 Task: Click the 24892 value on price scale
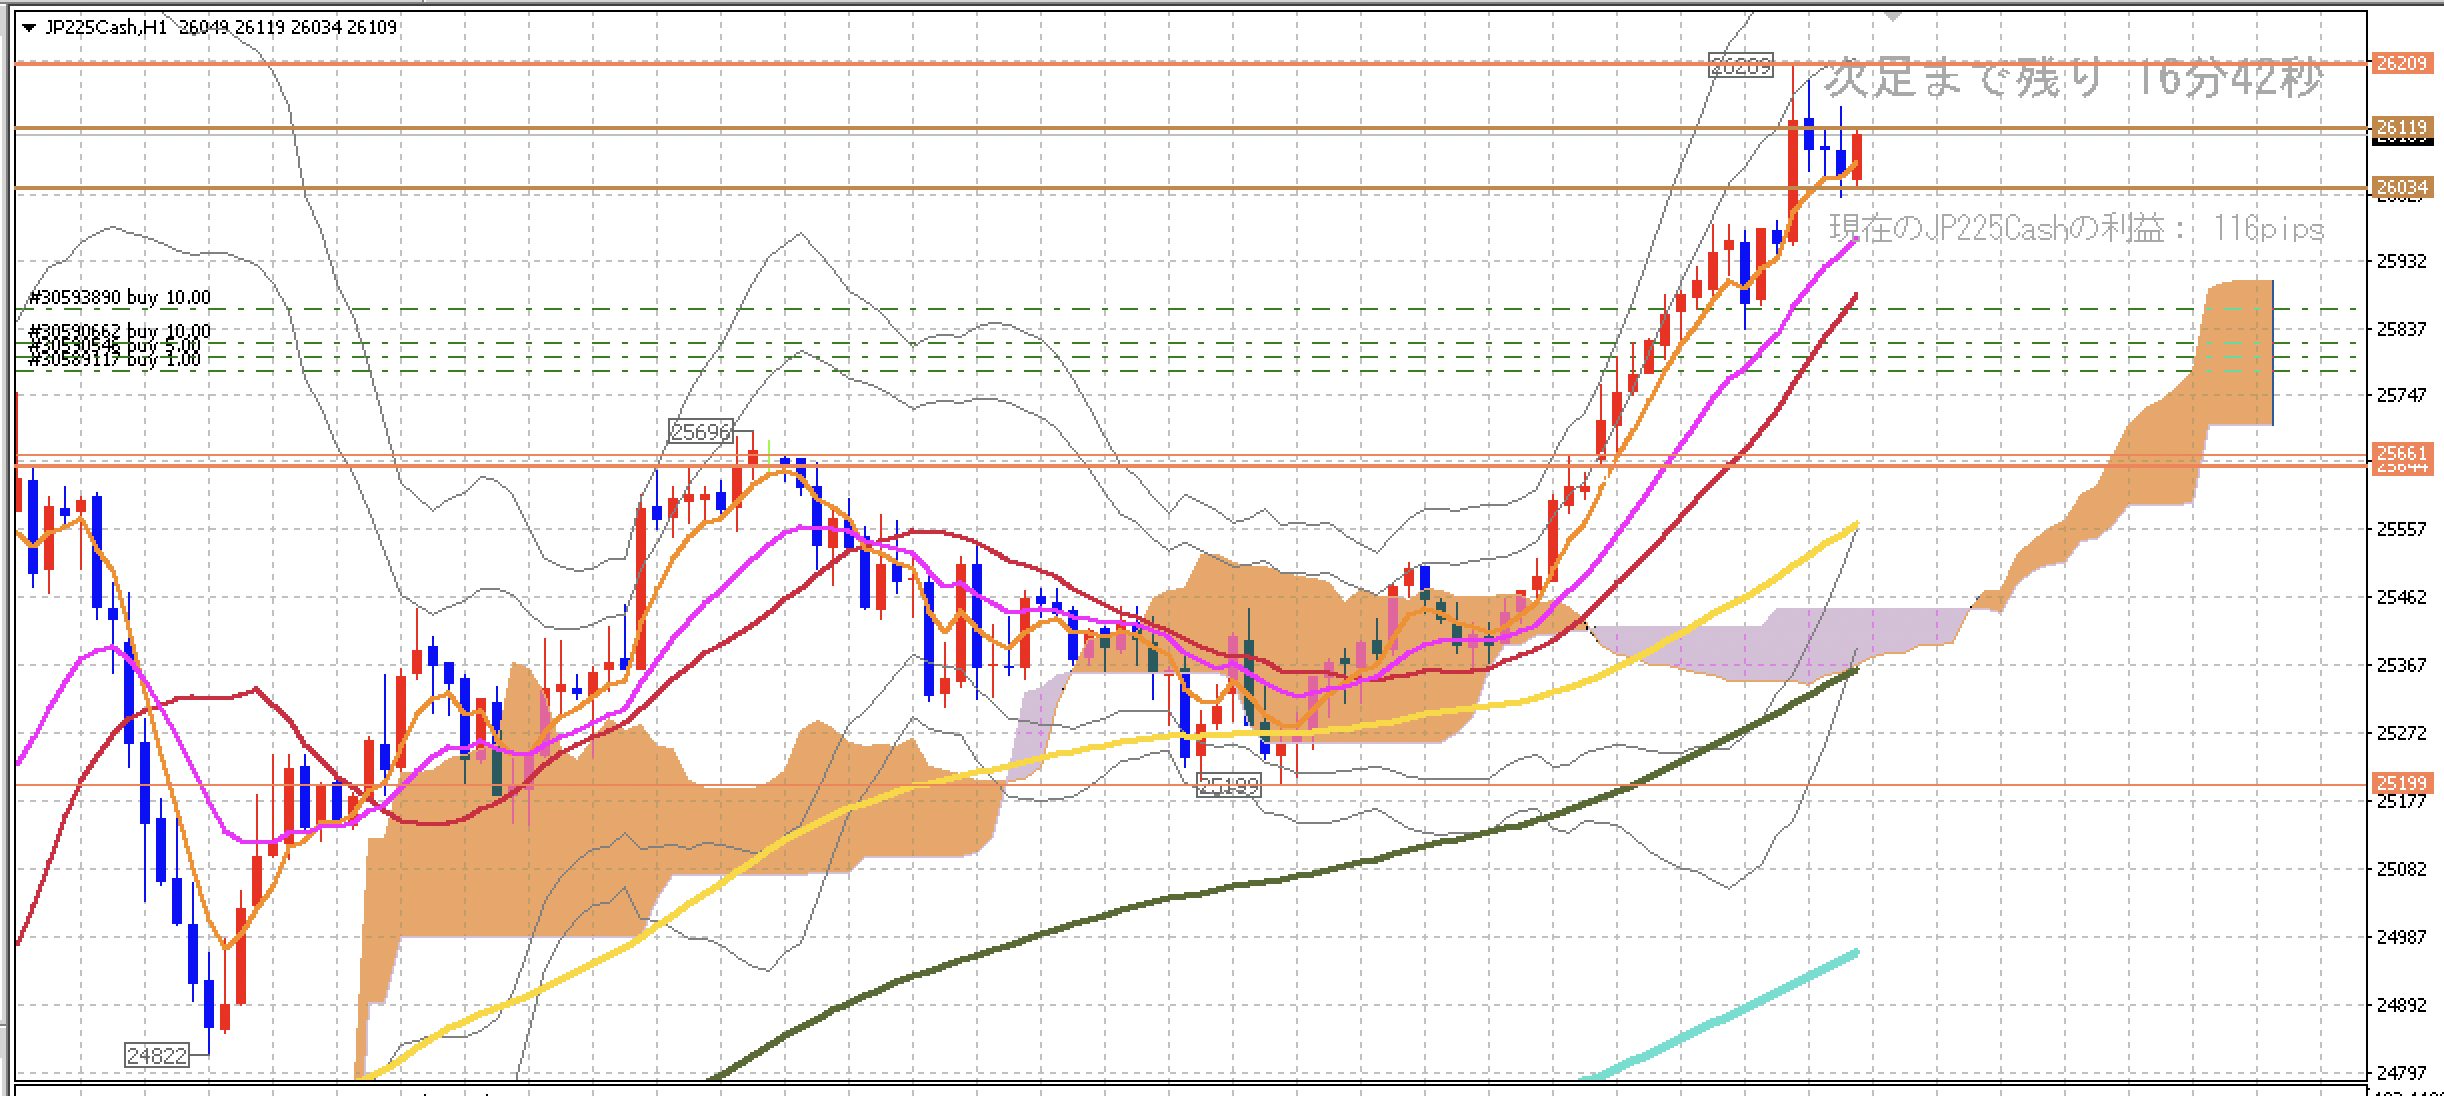(x=2401, y=1005)
